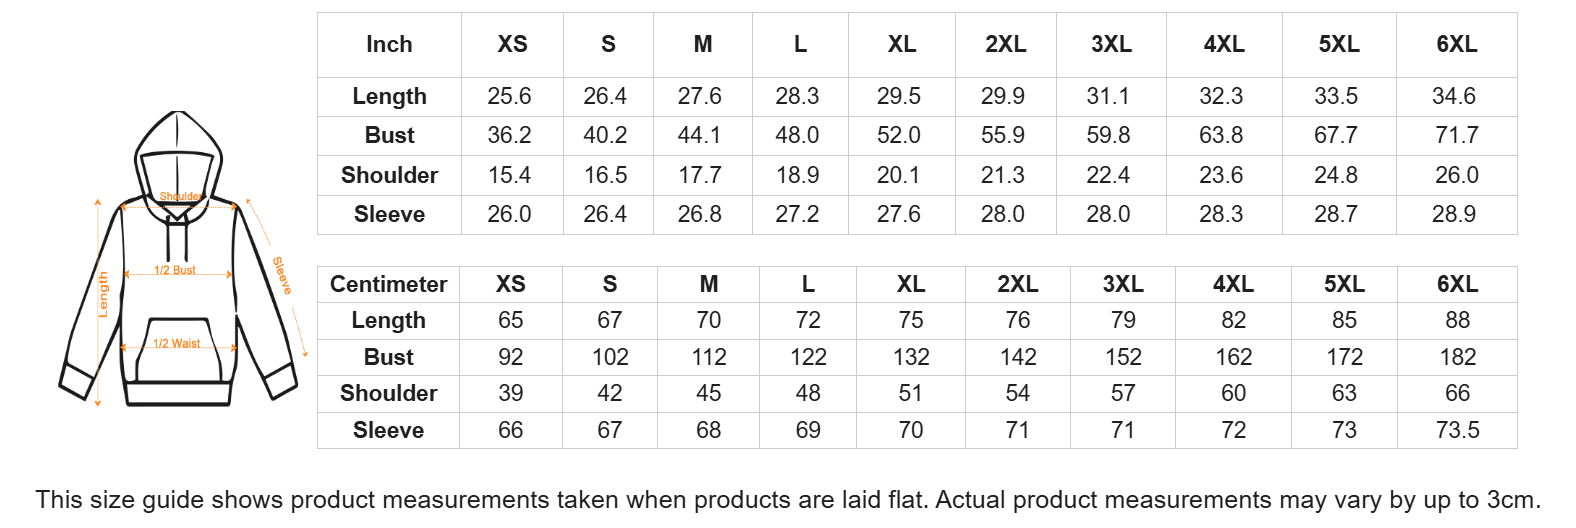Click the 182 bust value in centimeter table
1576x528 pixels.
(1457, 357)
